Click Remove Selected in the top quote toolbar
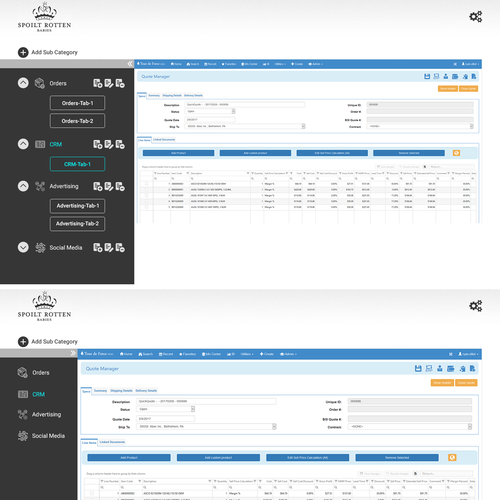 coord(409,153)
